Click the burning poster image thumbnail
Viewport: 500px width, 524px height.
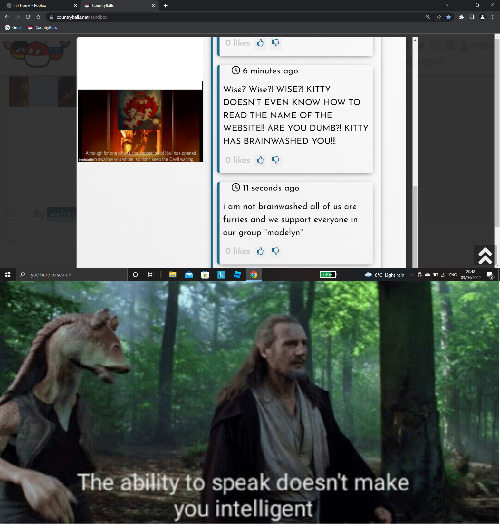click(x=140, y=126)
